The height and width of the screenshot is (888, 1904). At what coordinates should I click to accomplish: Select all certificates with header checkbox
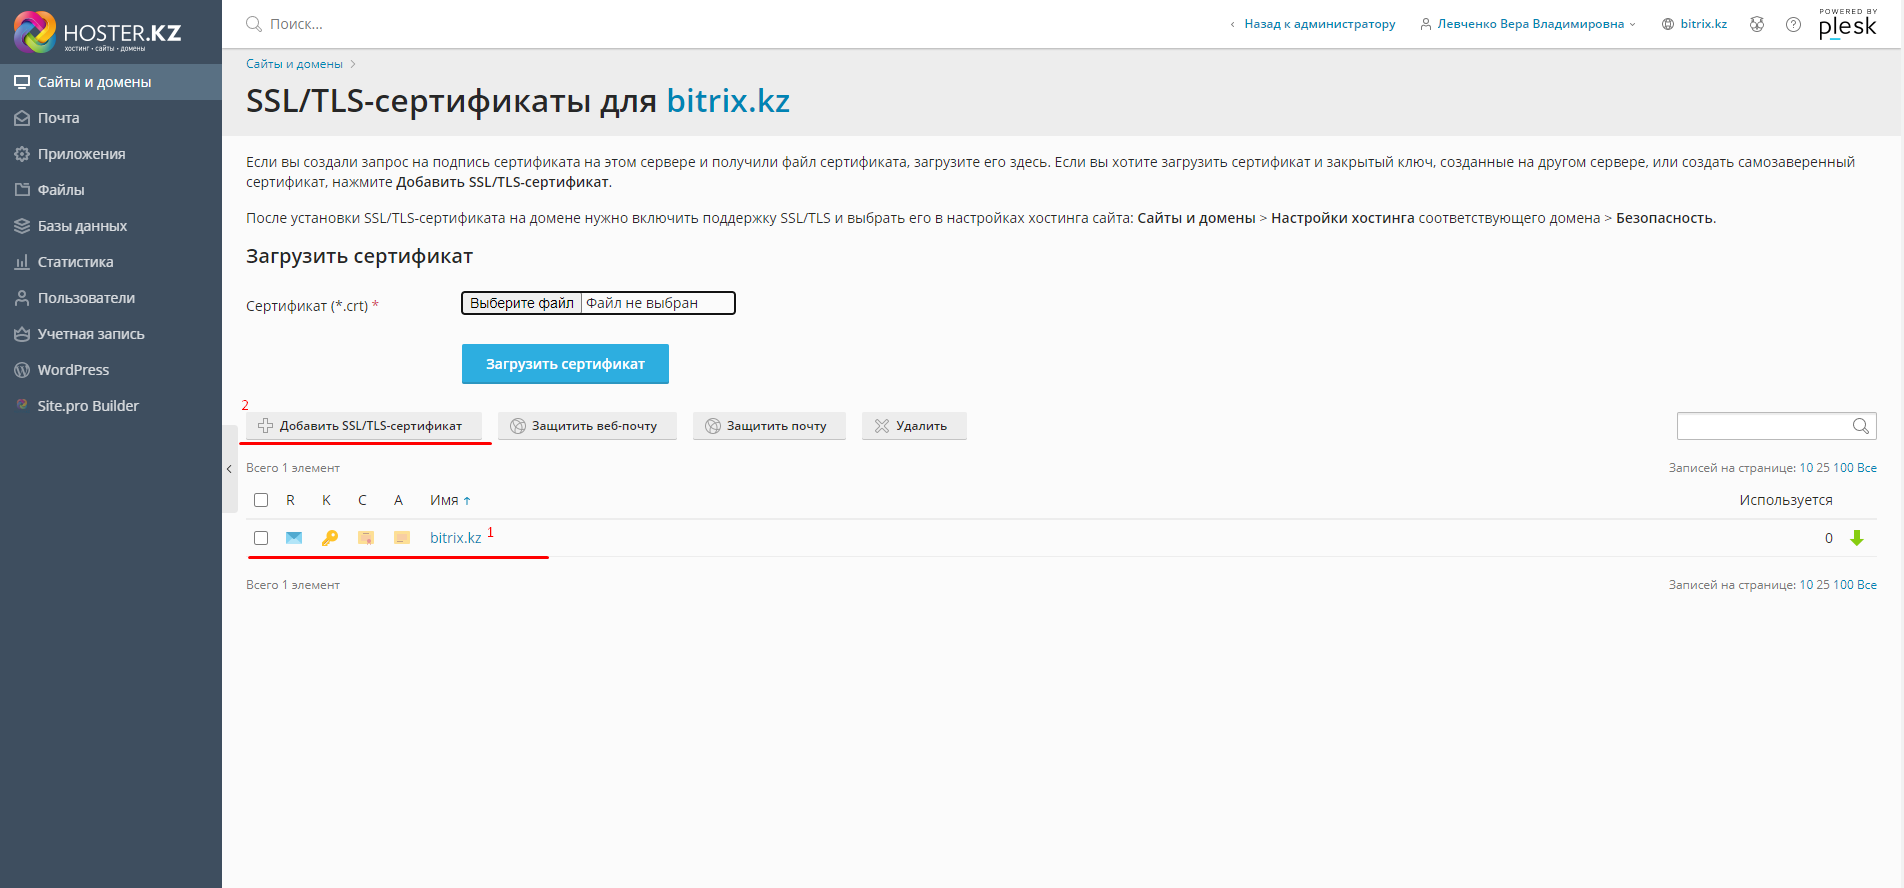coord(261,500)
